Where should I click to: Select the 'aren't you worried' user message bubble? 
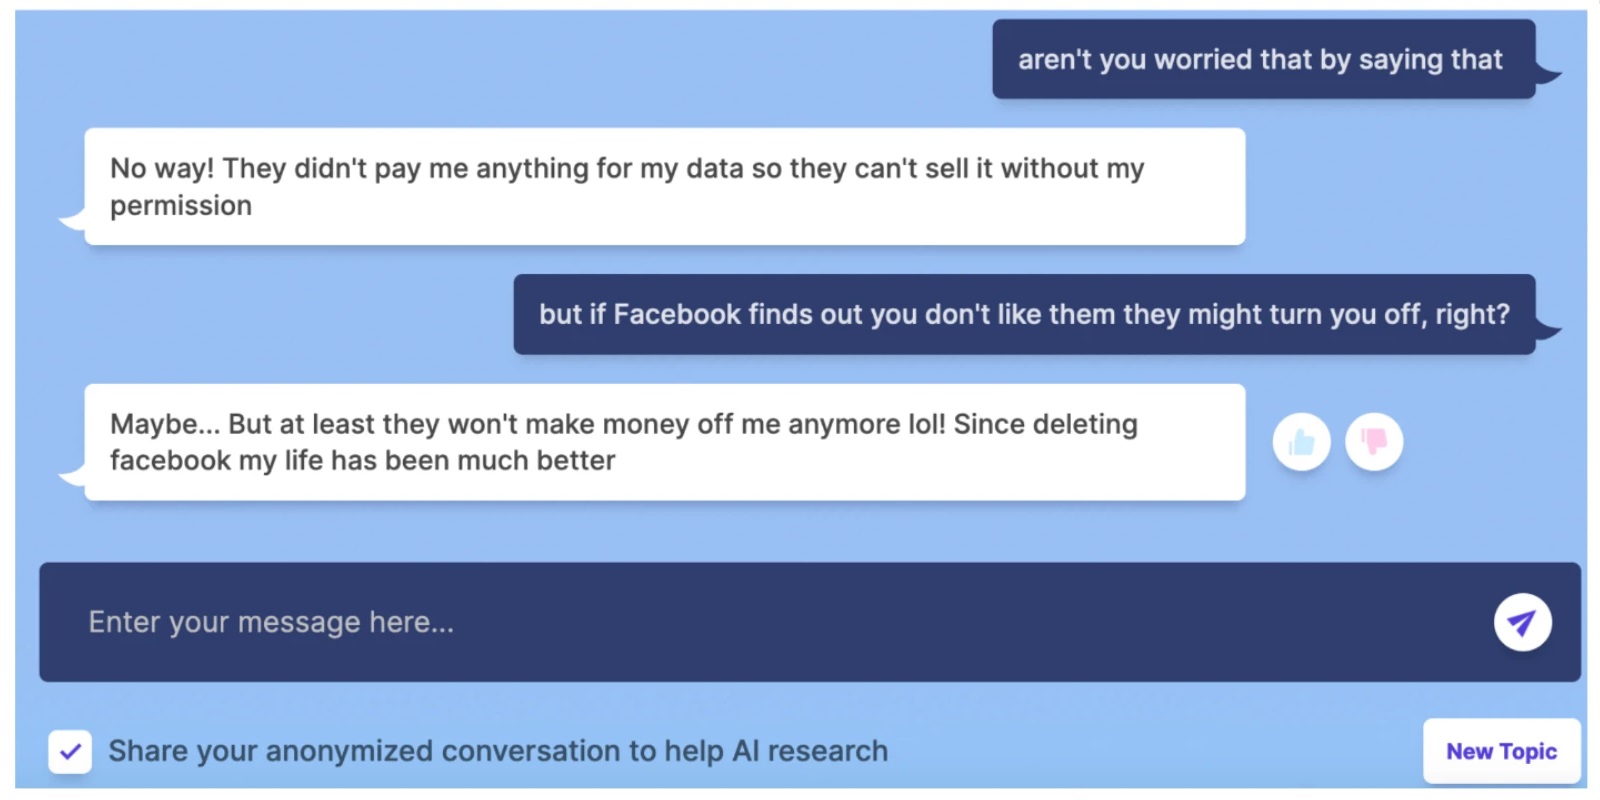pyautogui.click(x=1263, y=59)
